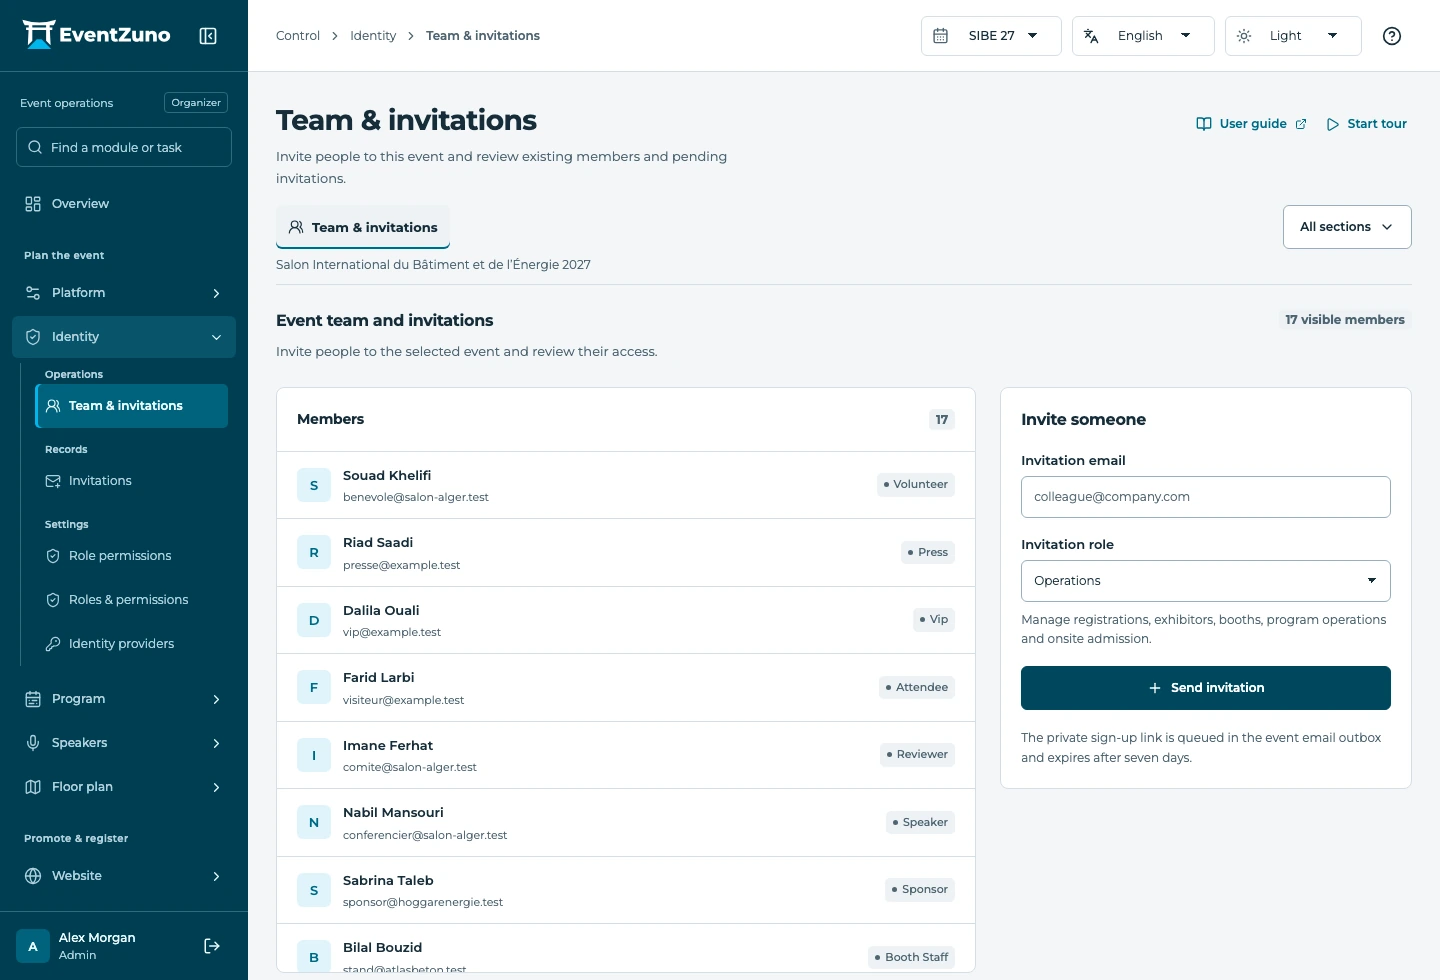
Task: Click the calendar icon beside SIBE 27
Action: (x=940, y=36)
